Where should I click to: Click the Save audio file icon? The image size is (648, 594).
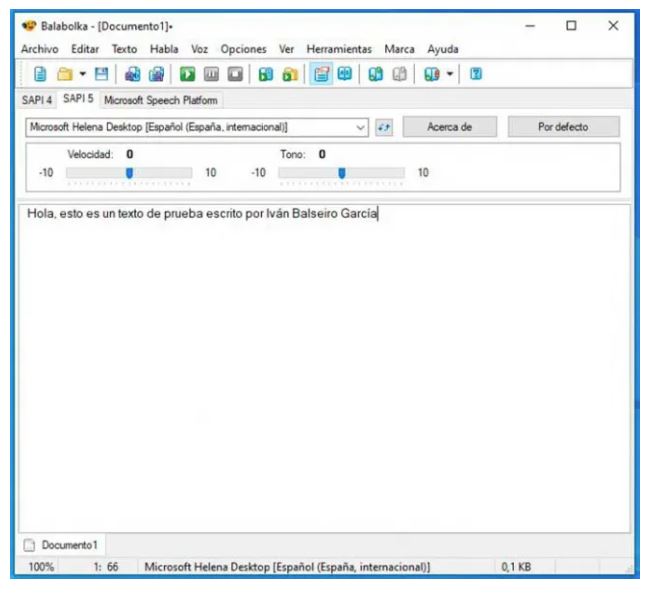133,74
